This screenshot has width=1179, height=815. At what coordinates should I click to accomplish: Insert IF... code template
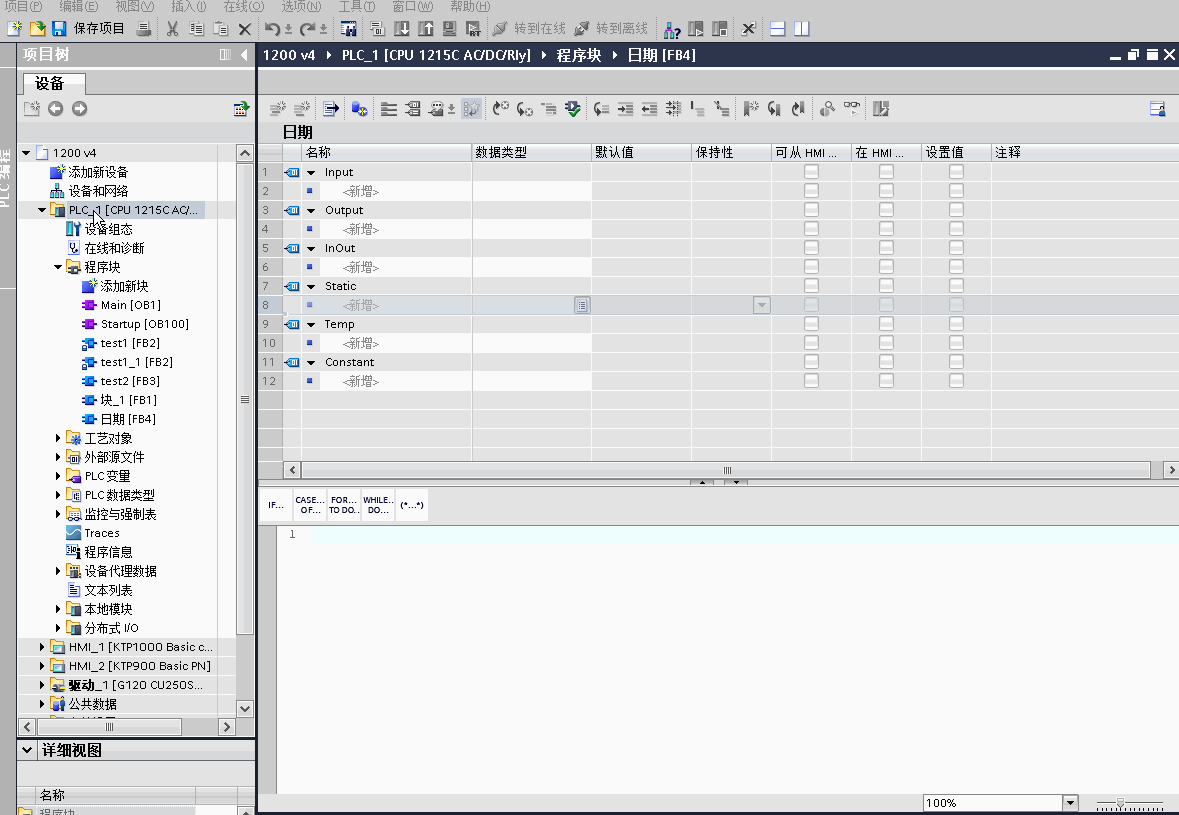[276, 505]
